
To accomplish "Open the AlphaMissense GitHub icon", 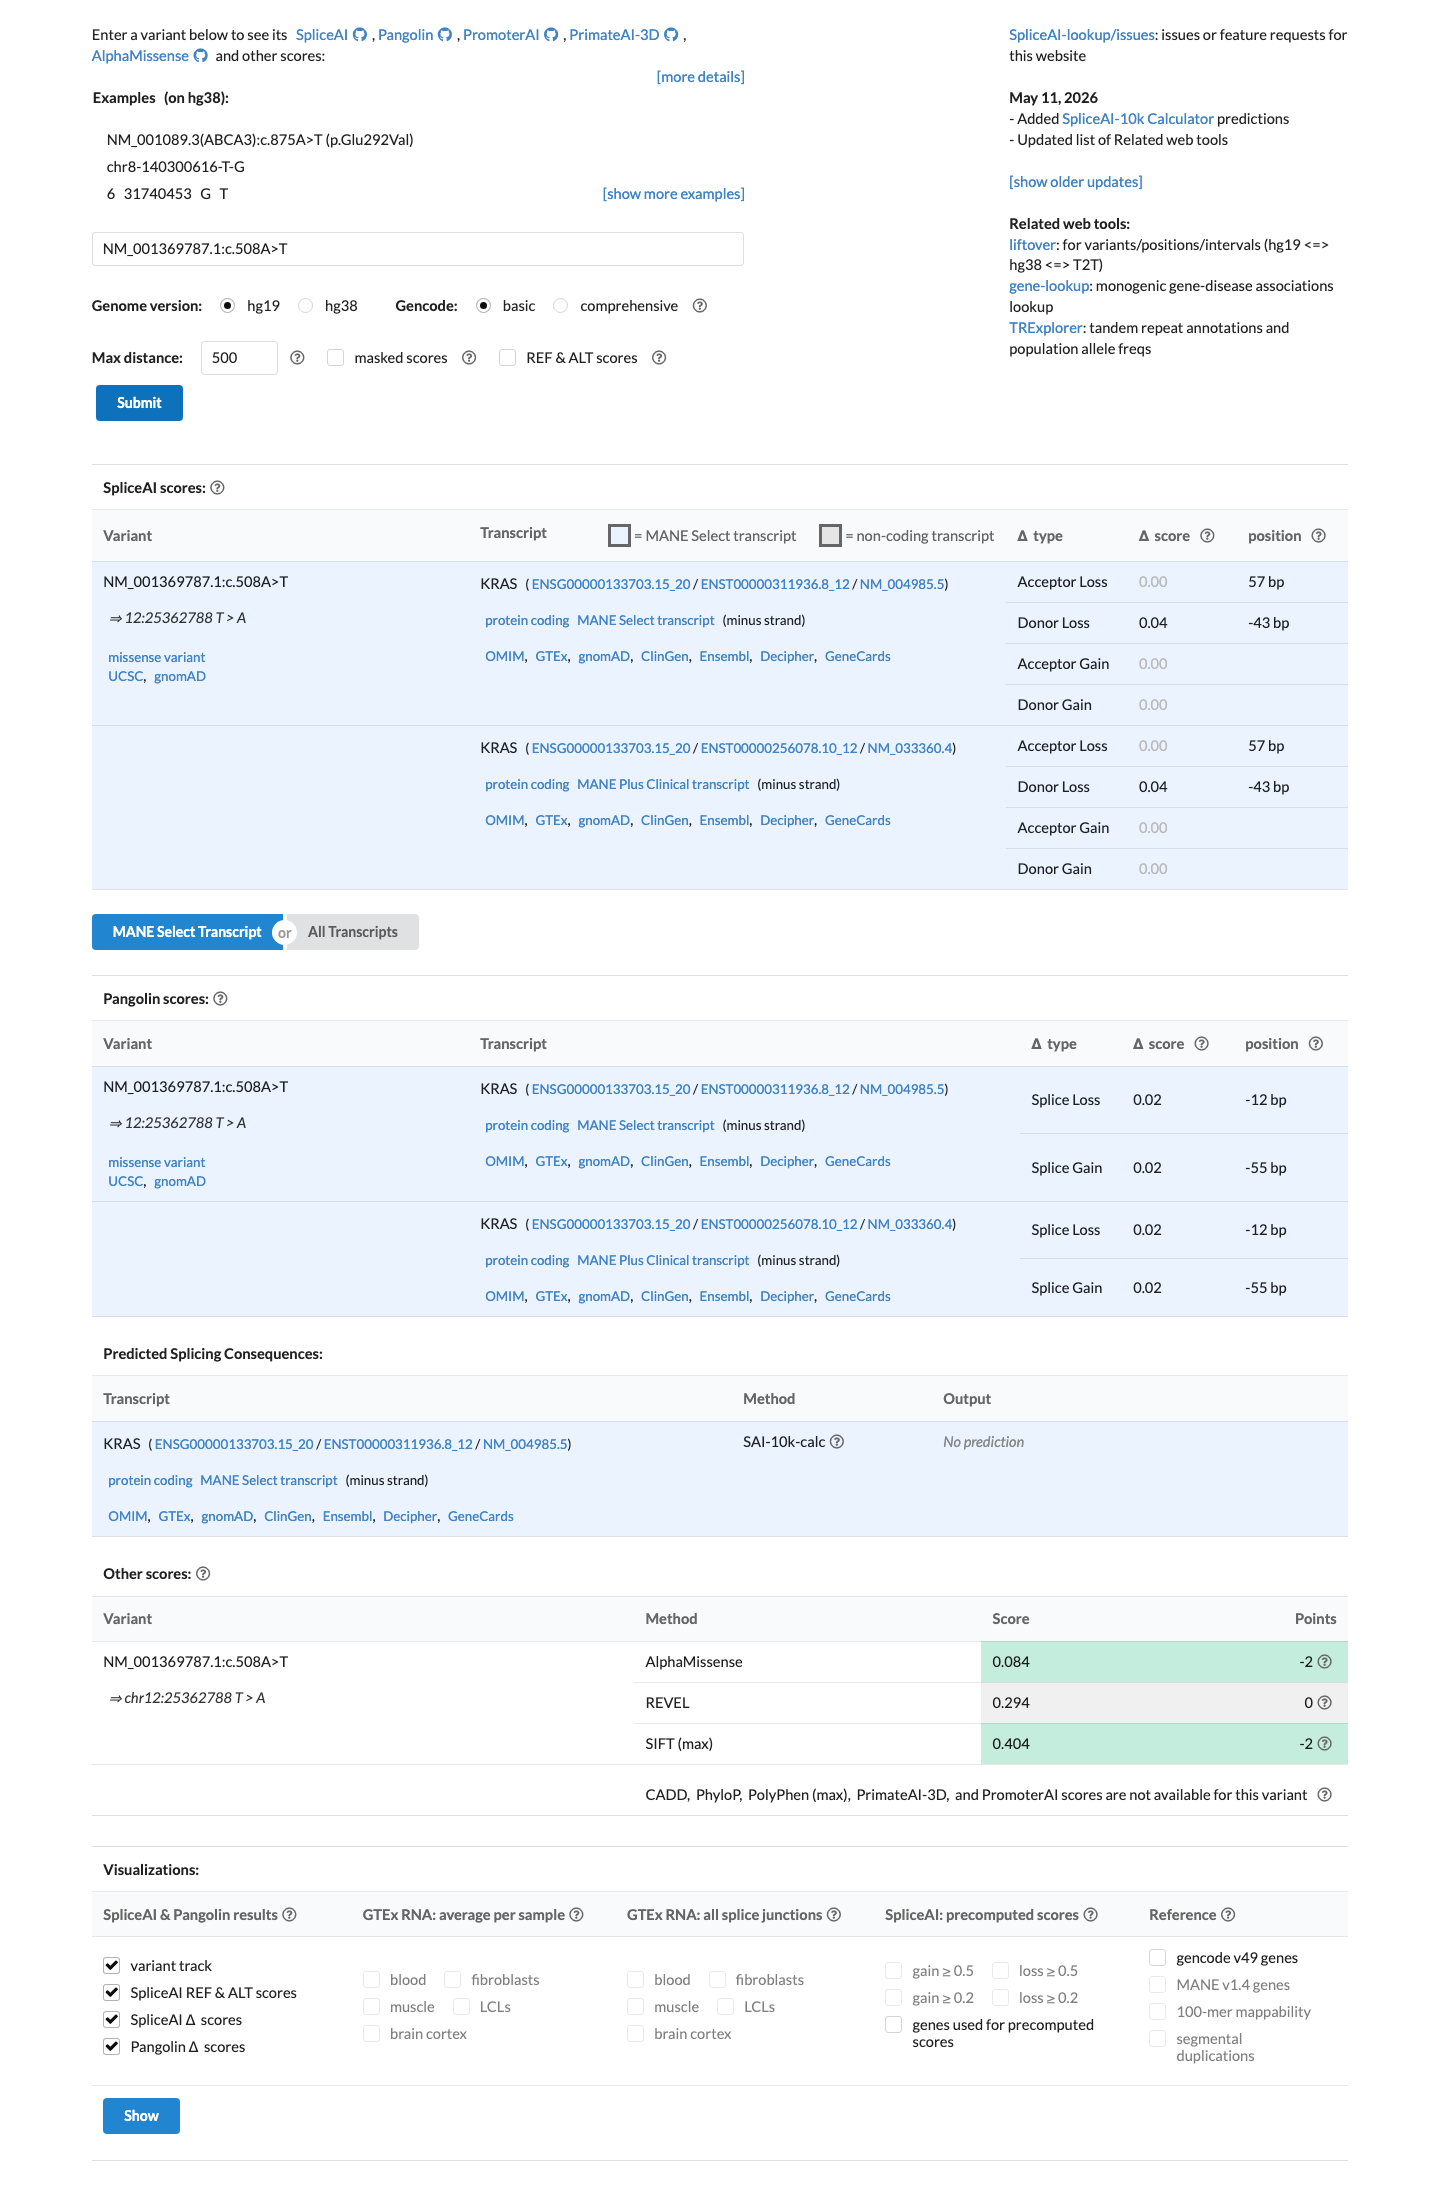I will click(200, 56).
